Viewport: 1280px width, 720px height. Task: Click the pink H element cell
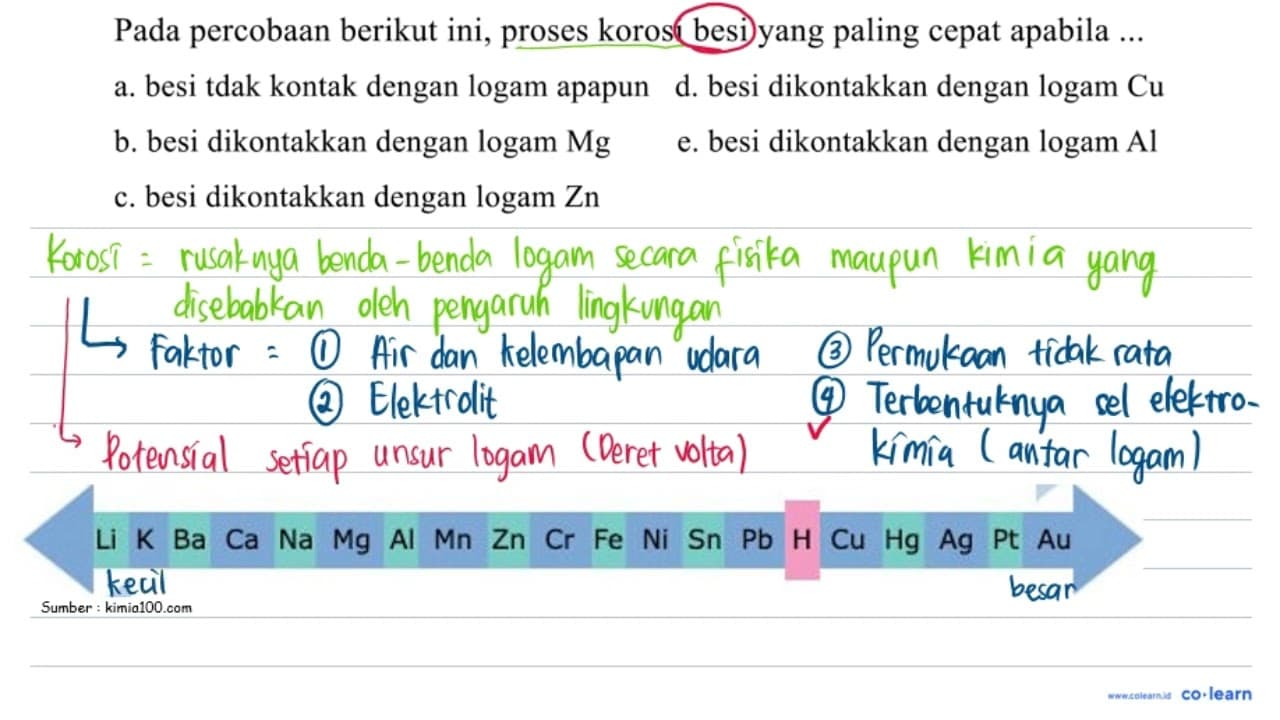tap(802, 540)
